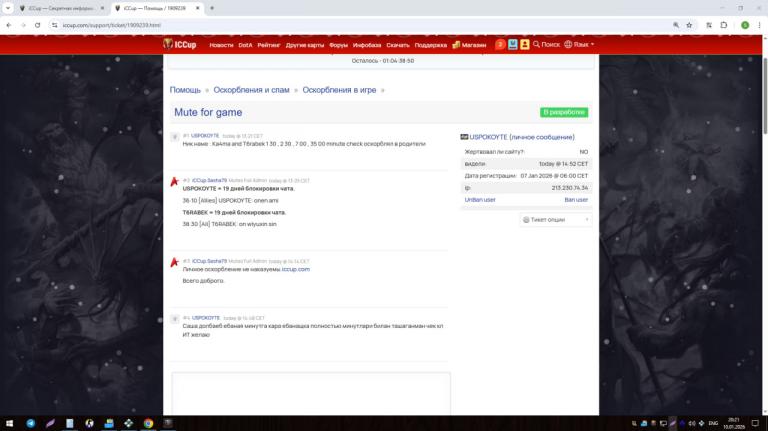Open the Форум menu item
Image resolution: width=768 pixels, height=431 pixels.
pos(338,45)
